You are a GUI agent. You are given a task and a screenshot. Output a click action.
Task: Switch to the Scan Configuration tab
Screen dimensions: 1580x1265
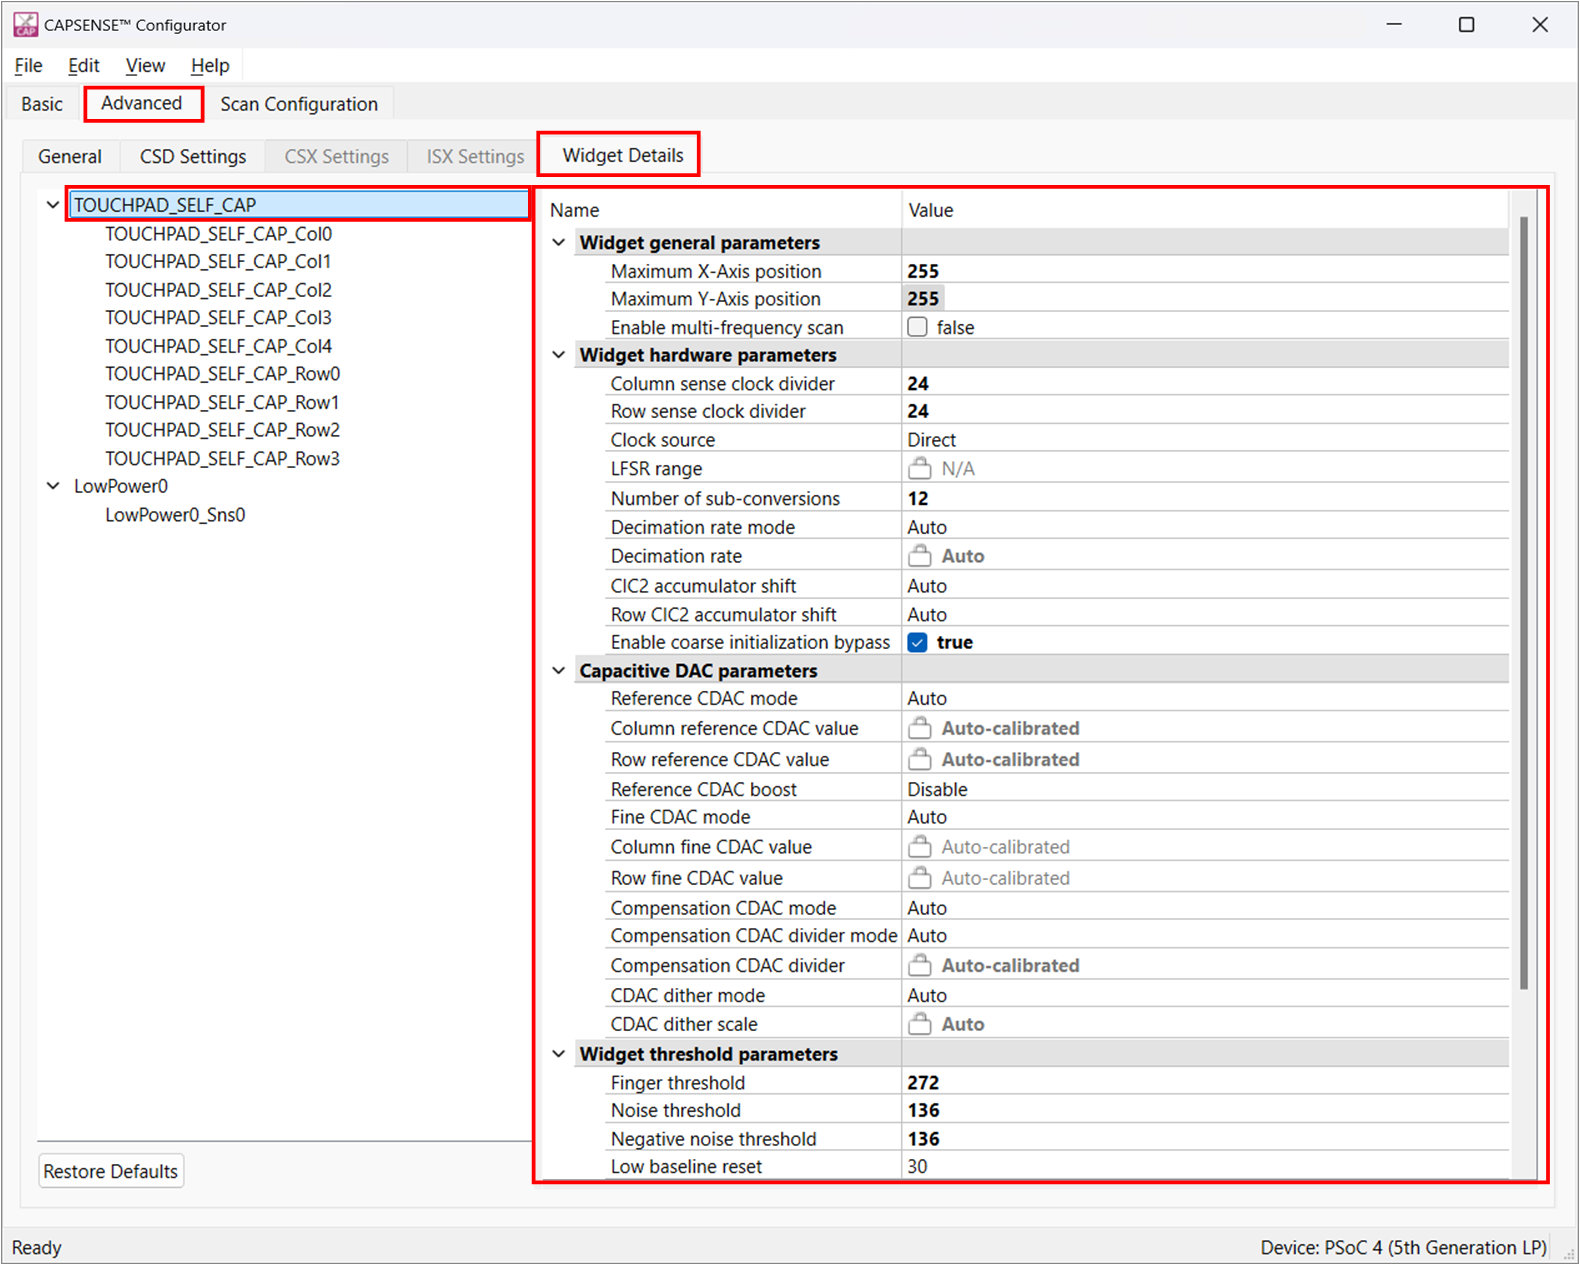coord(299,104)
